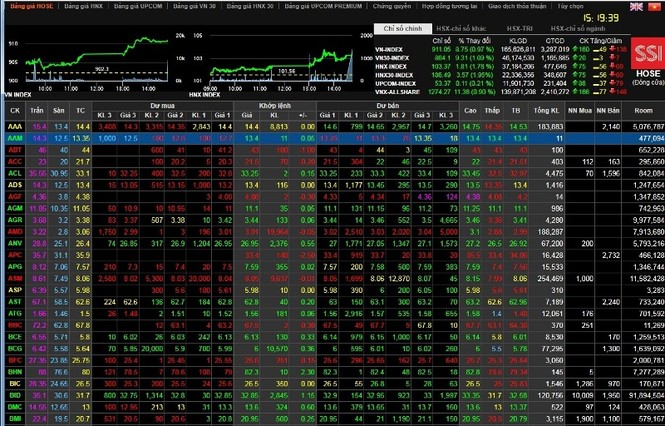
Task: Select the HSX-TRI tab
Action: [520, 29]
